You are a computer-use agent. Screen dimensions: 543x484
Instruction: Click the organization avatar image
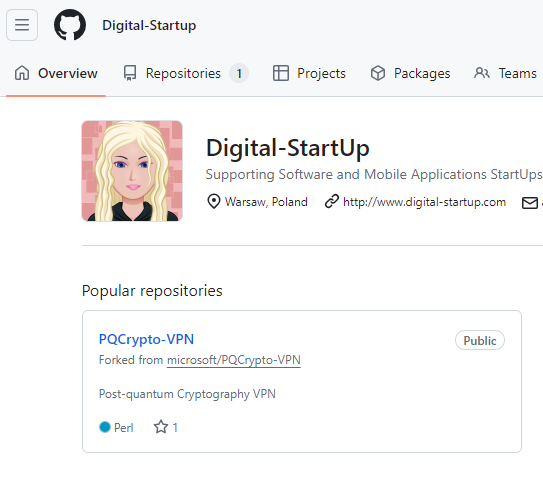[132, 171]
